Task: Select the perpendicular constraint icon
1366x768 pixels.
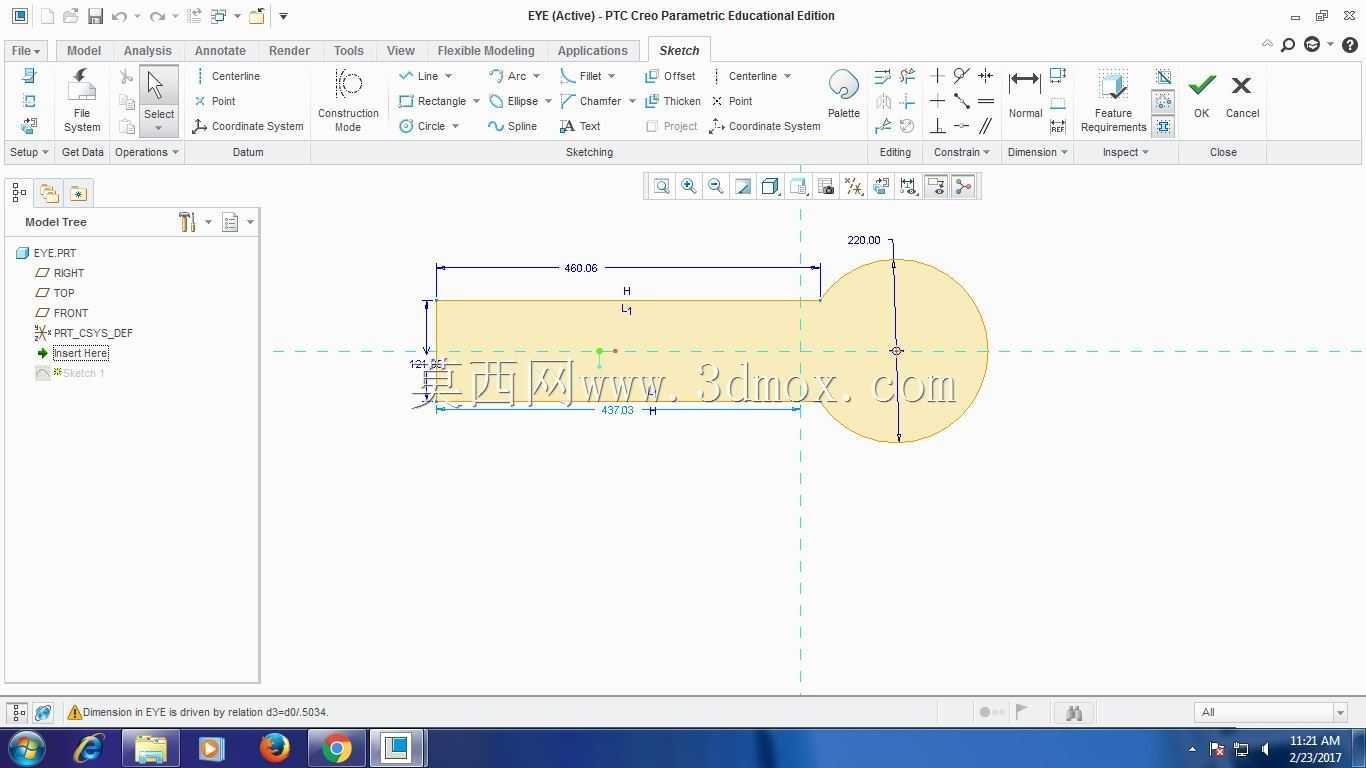Action: click(937, 126)
